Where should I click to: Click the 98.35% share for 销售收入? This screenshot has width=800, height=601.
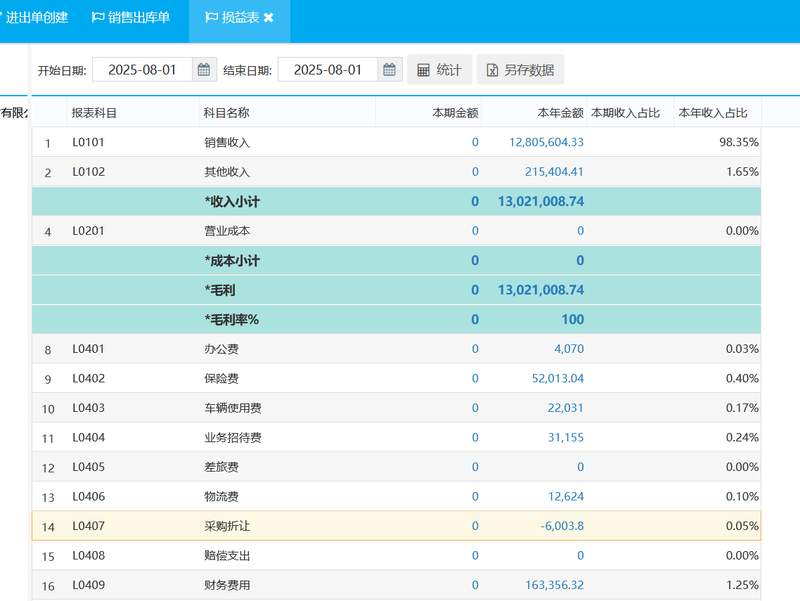click(739, 142)
